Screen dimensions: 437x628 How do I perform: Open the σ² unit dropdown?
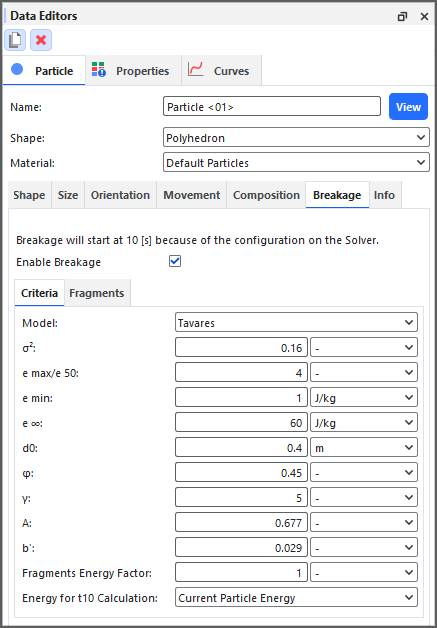point(364,348)
